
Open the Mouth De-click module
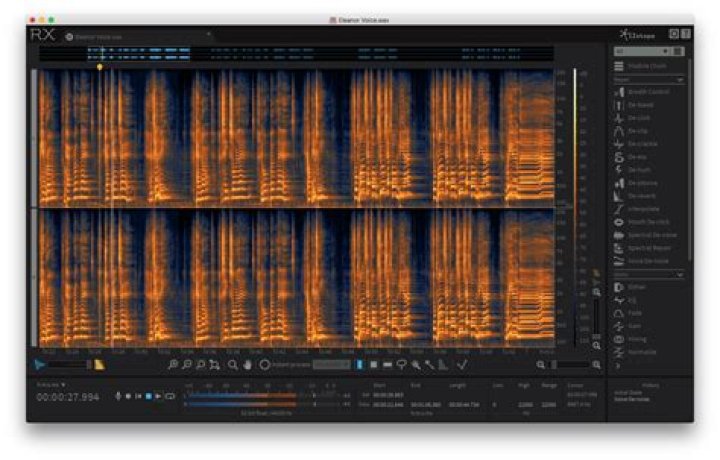click(x=642, y=222)
